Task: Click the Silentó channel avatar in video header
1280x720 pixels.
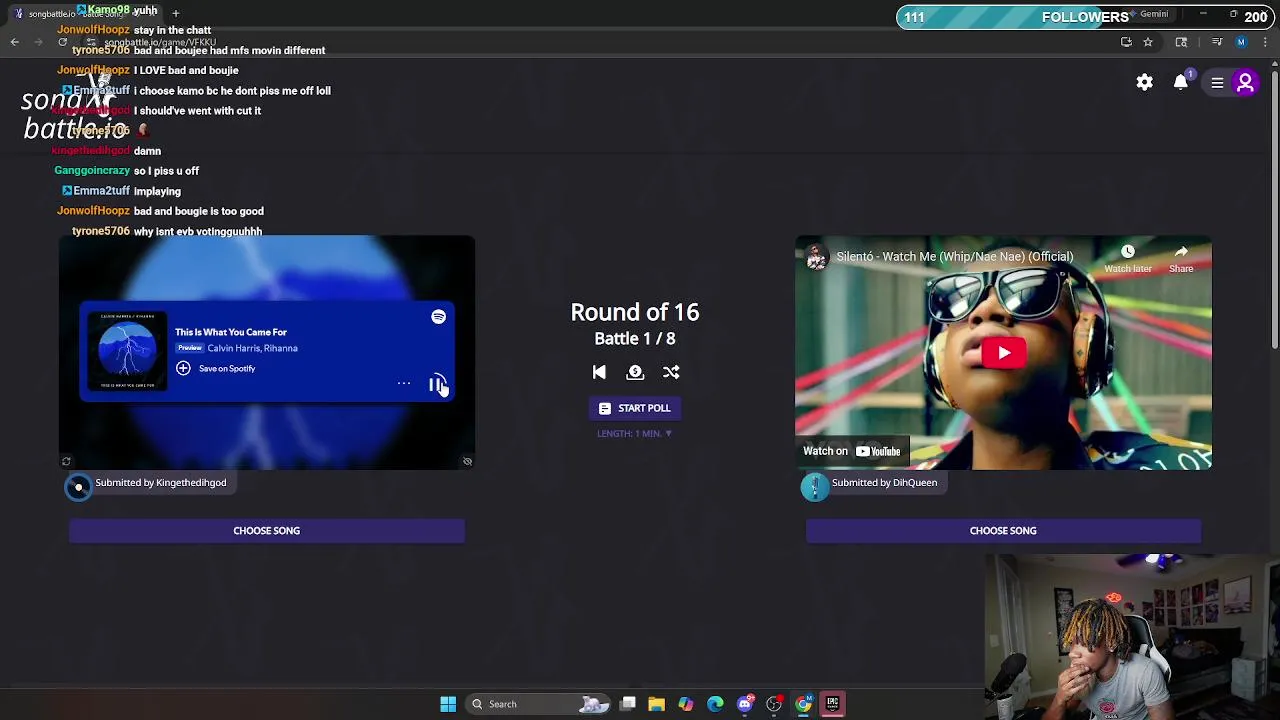Action: point(817,257)
